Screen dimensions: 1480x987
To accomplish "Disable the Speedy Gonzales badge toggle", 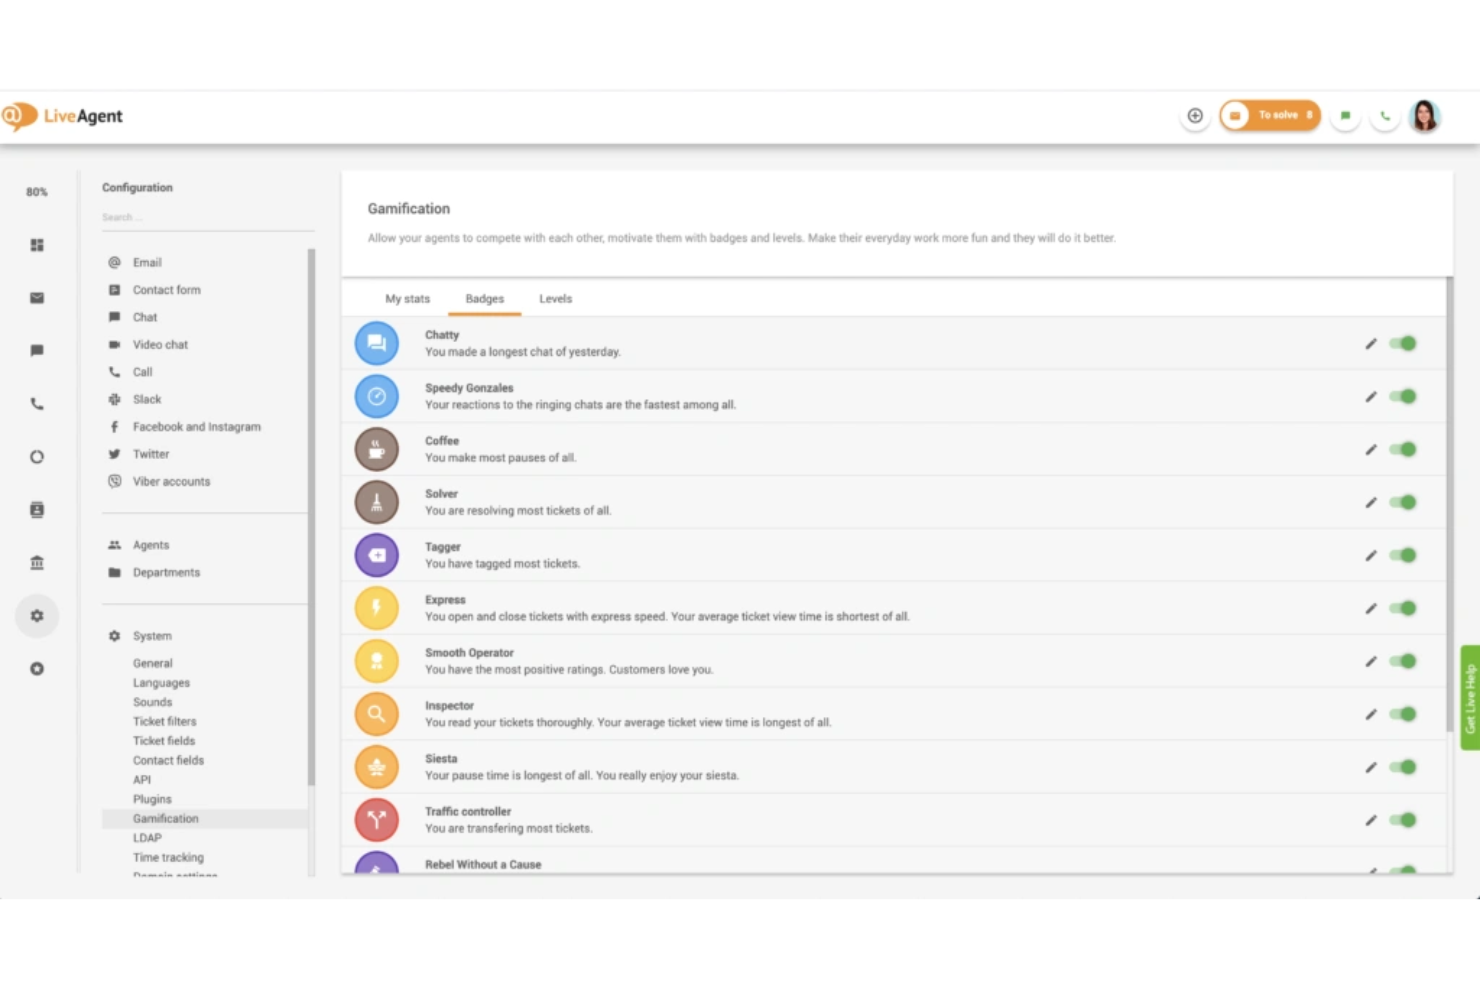I will 1403,396.
